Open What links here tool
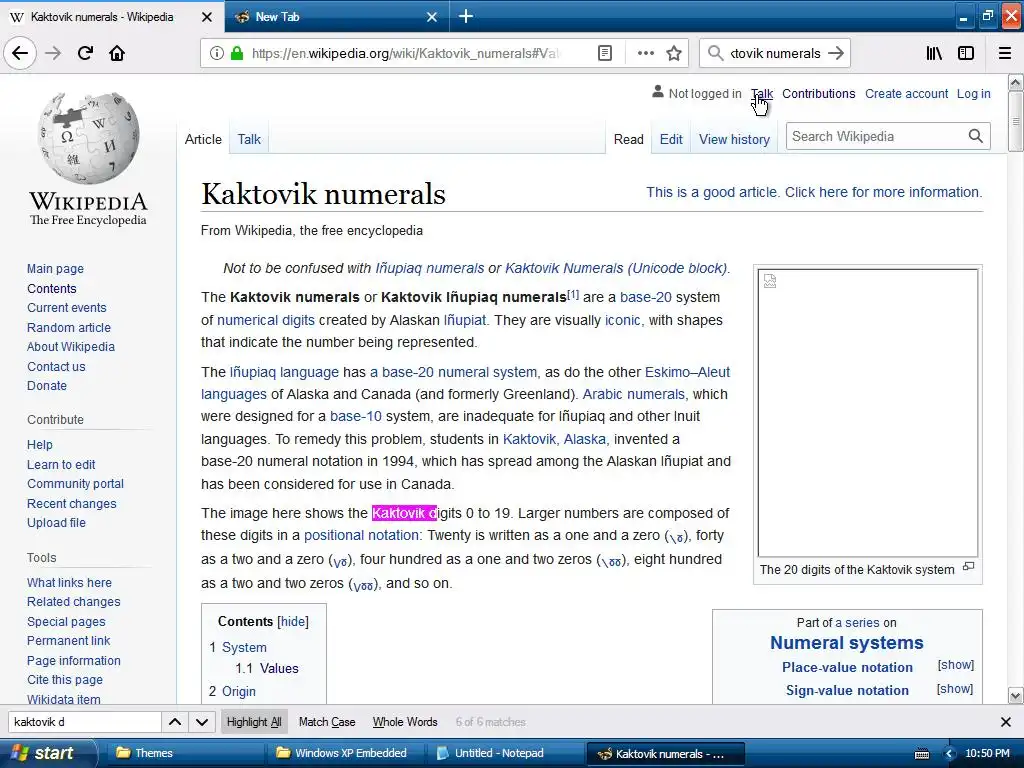The image size is (1024, 768). [69, 583]
